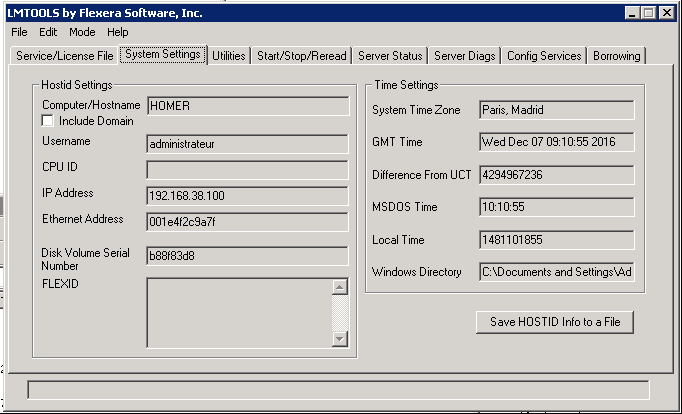Open the Edit menu
This screenshot has height=414, width=682.
pyautogui.click(x=48, y=32)
